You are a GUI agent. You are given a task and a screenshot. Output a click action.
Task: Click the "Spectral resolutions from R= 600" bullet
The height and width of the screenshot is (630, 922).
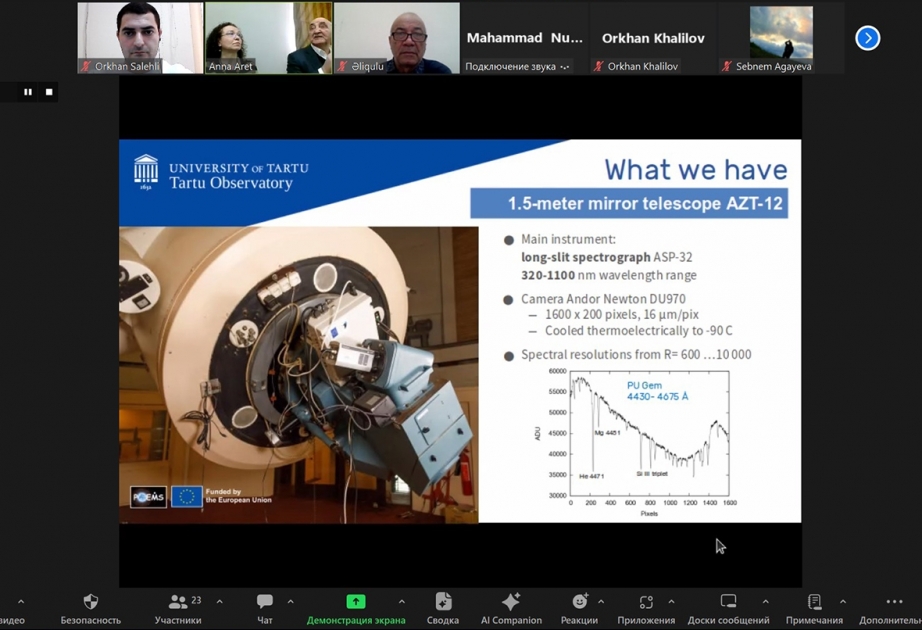coord(636,355)
